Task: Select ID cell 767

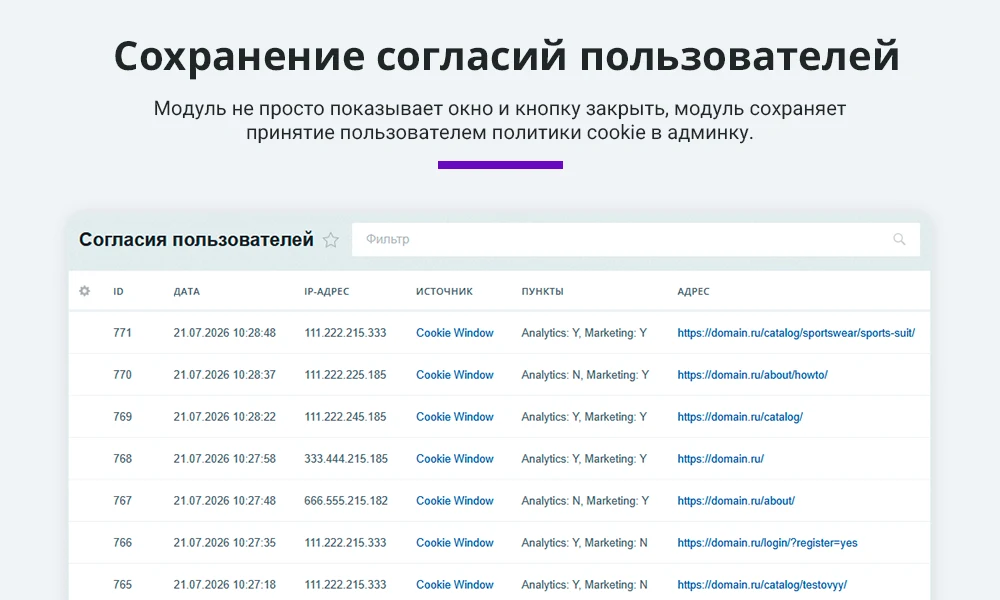Action: point(122,501)
